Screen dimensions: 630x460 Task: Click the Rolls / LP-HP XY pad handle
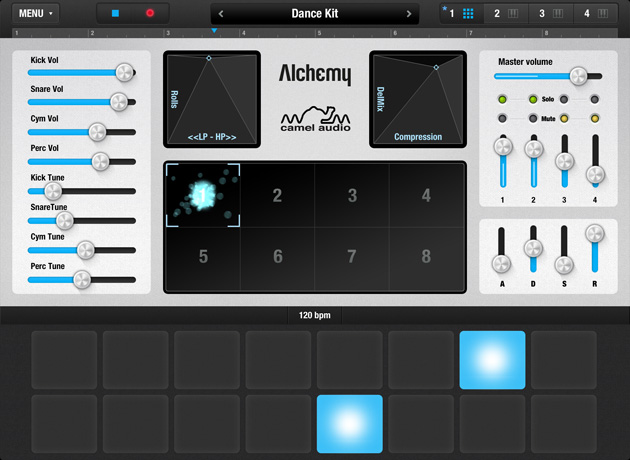pyautogui.click(x=209, y=58)
